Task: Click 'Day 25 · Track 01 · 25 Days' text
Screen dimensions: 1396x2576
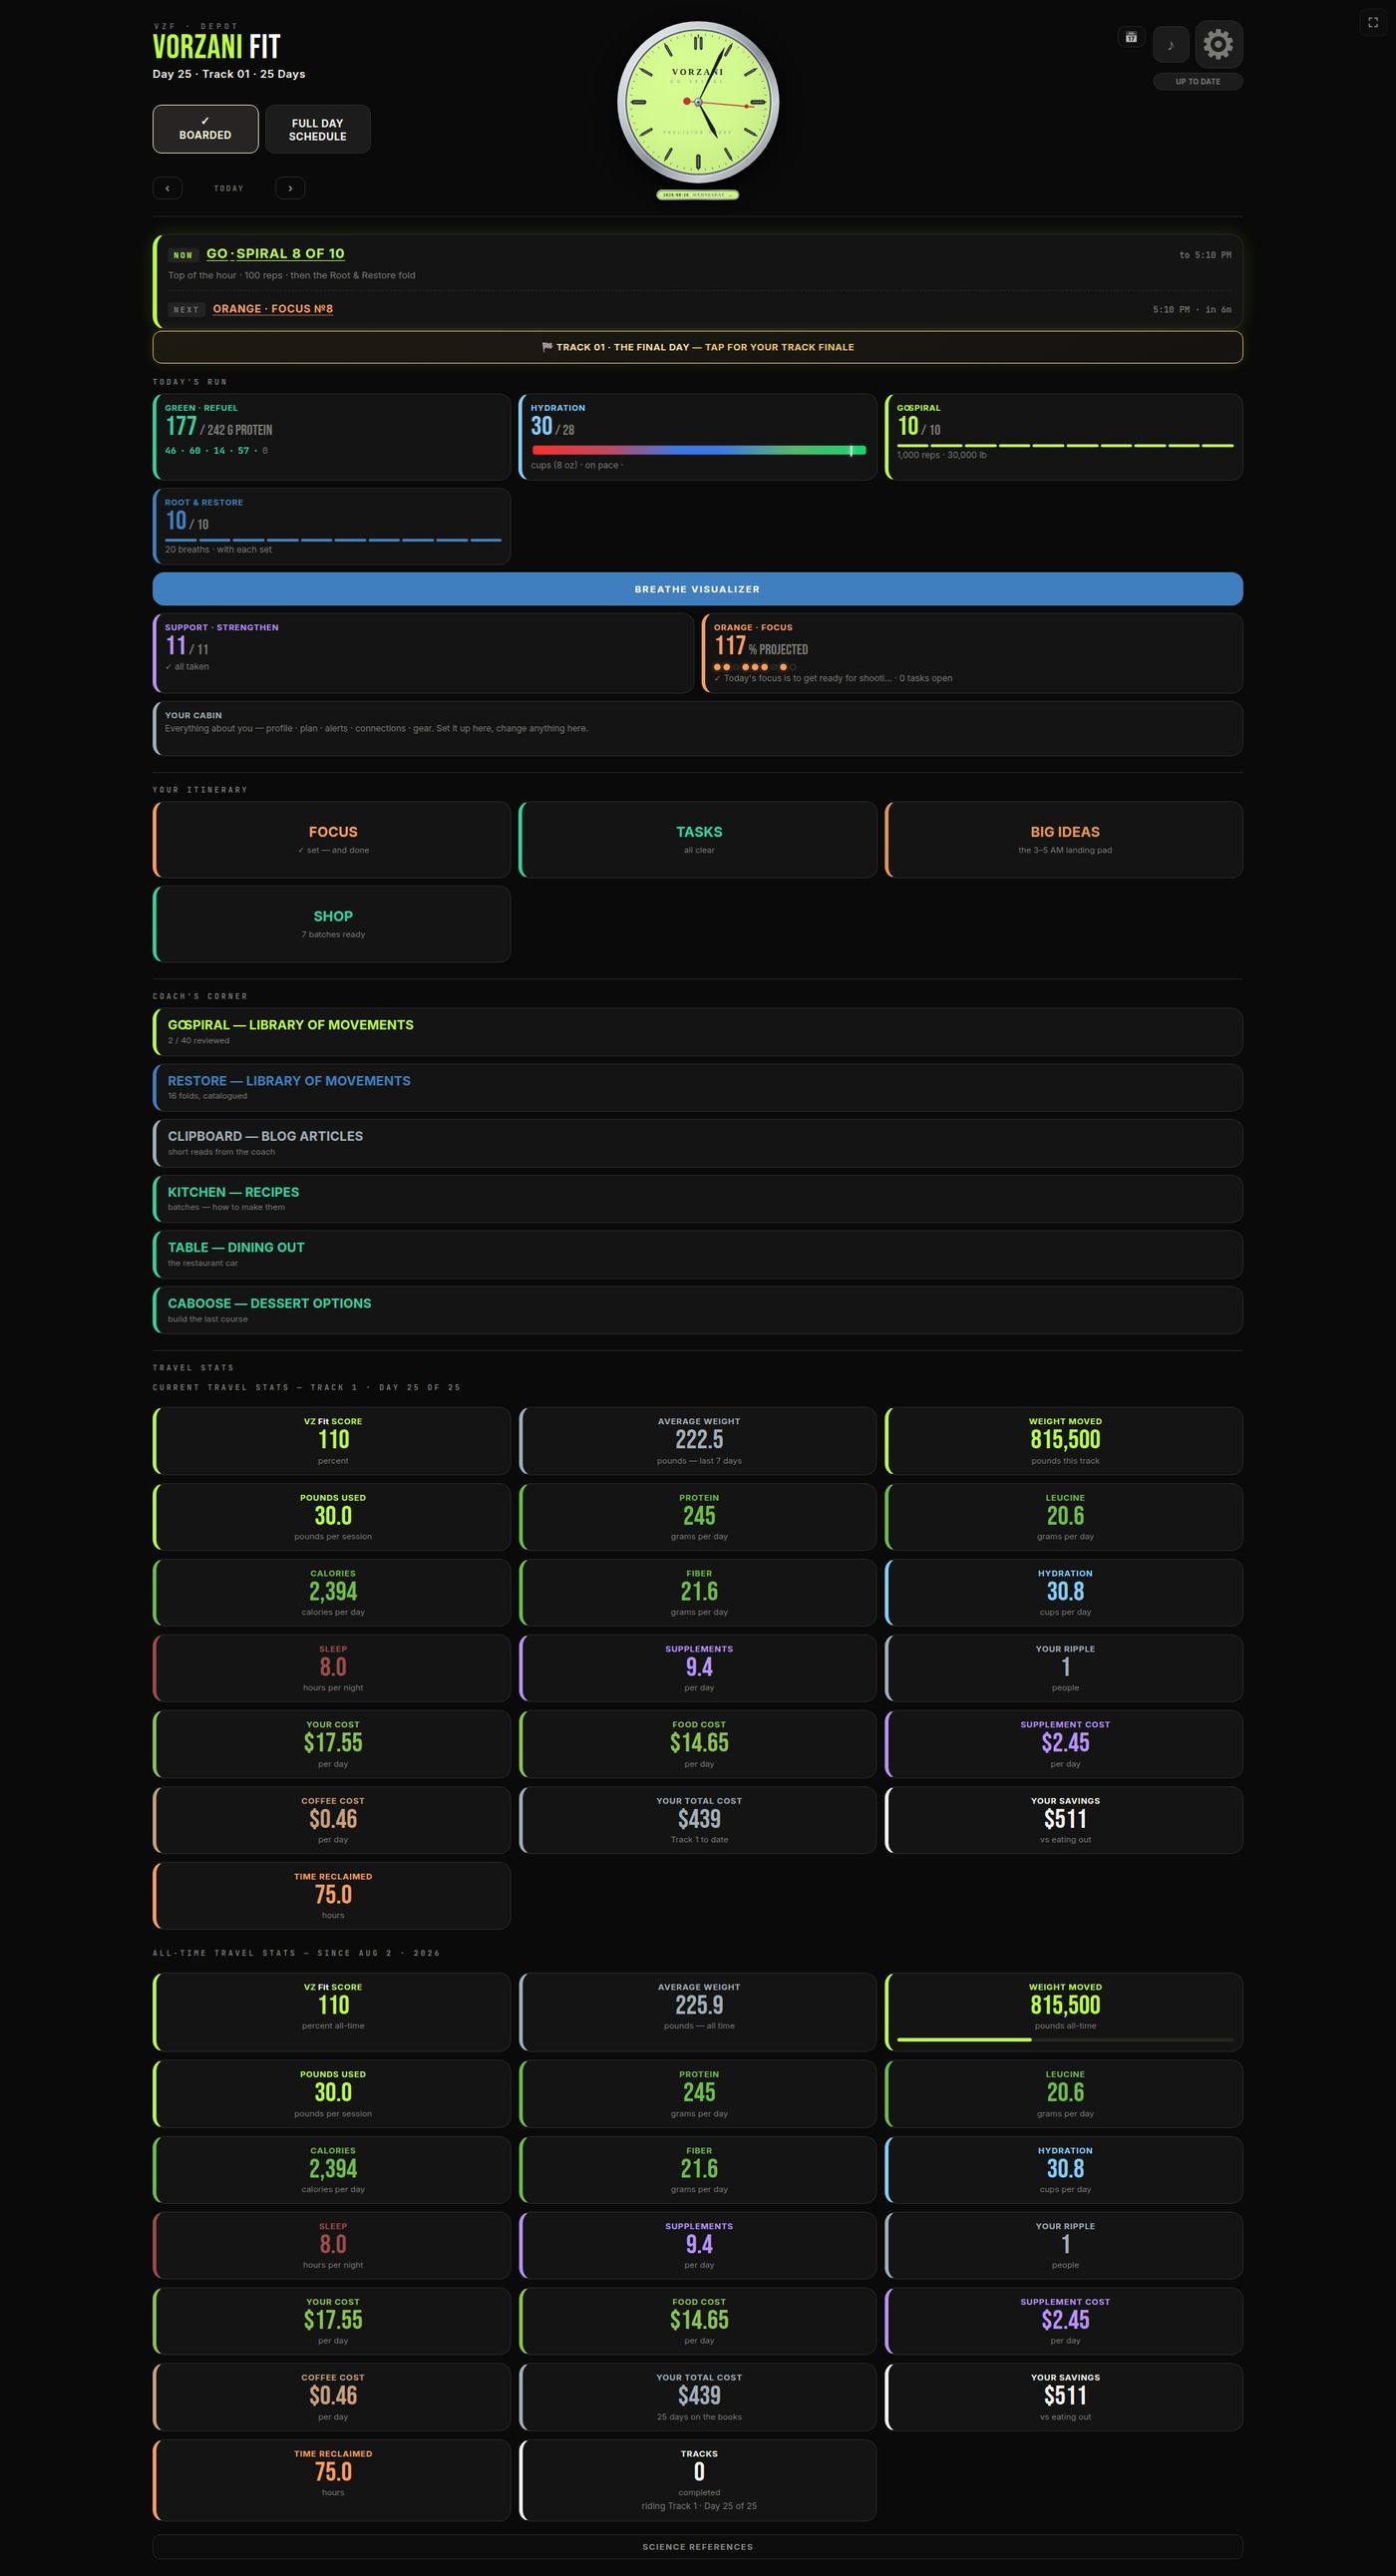Action: click(x=229, y=74)
